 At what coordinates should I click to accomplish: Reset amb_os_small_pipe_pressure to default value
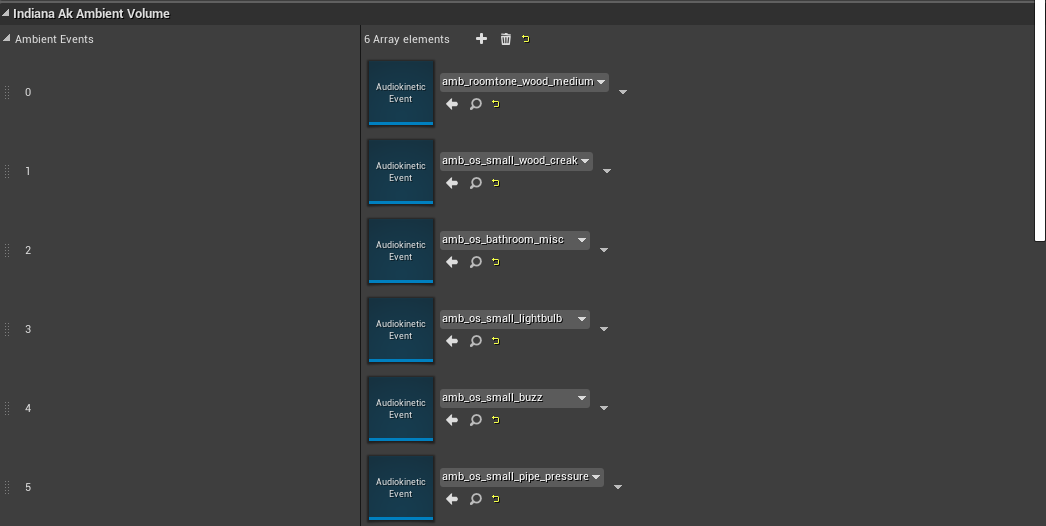(x=496, y=499)
